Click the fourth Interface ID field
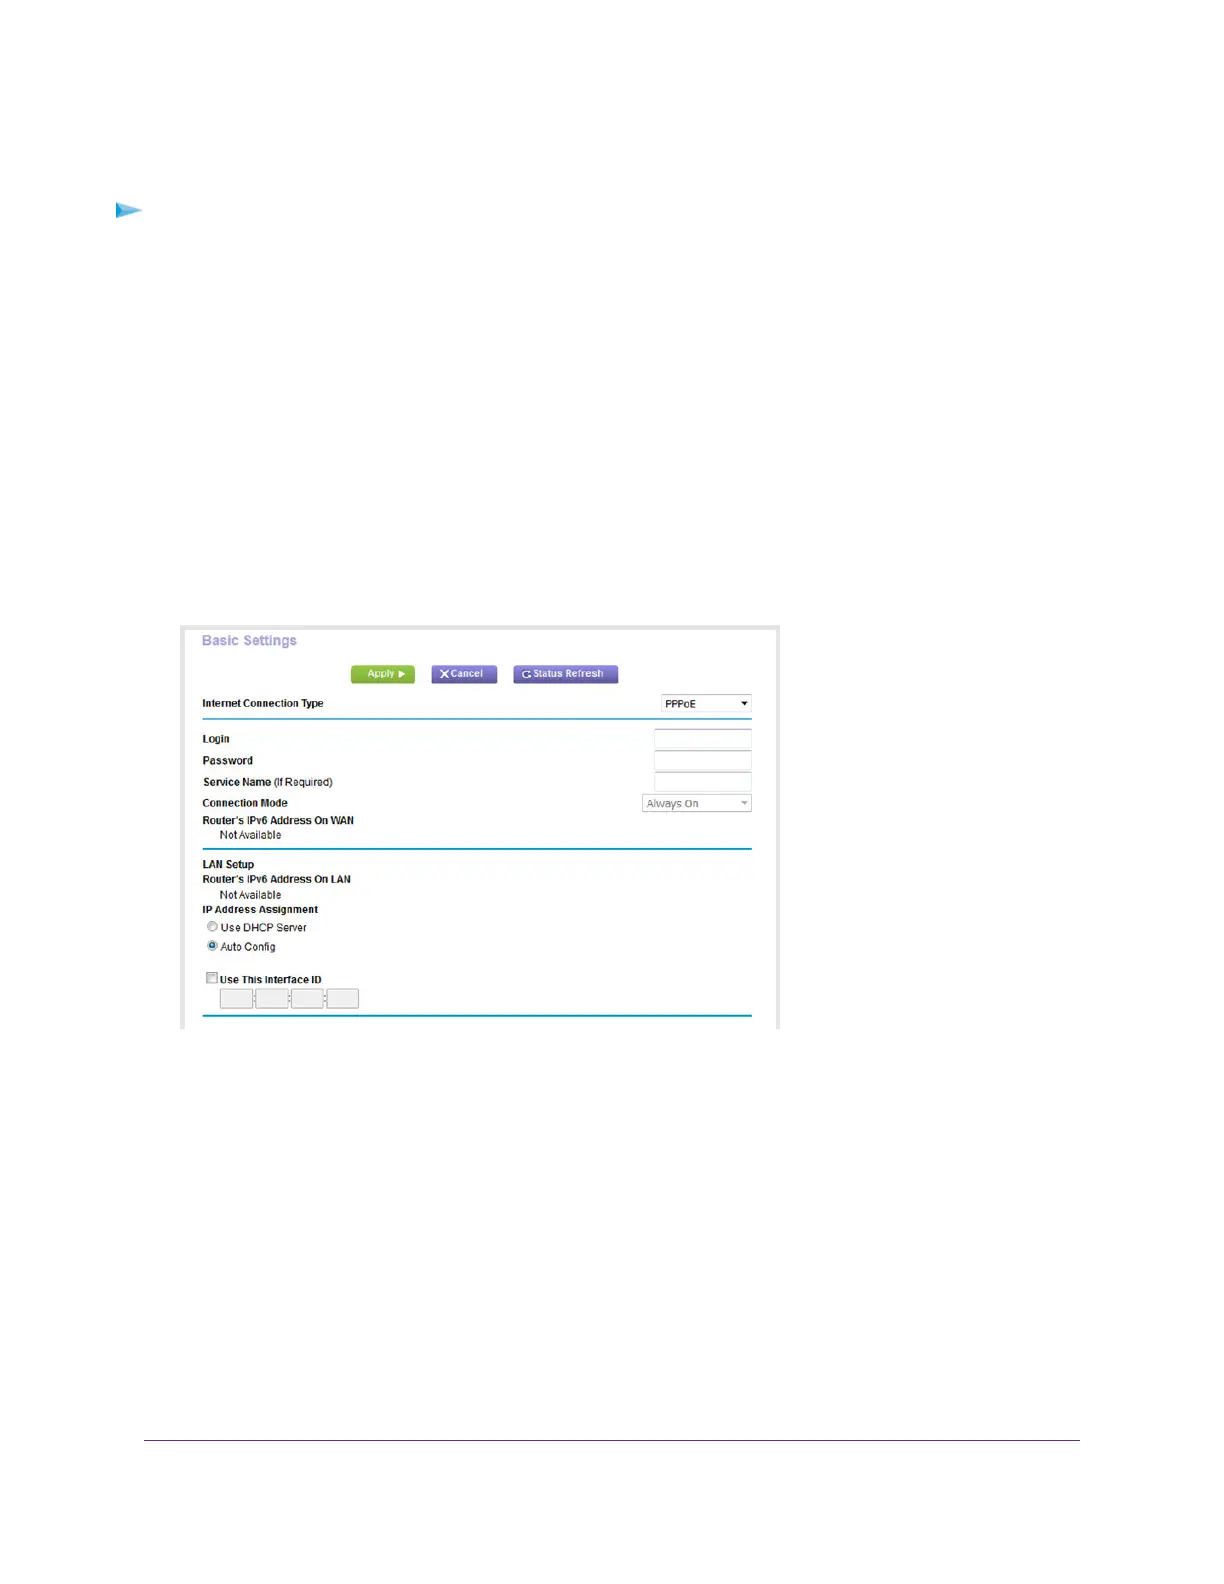The height and width of the screenshot is (1584, 1224). coord(342,998)
